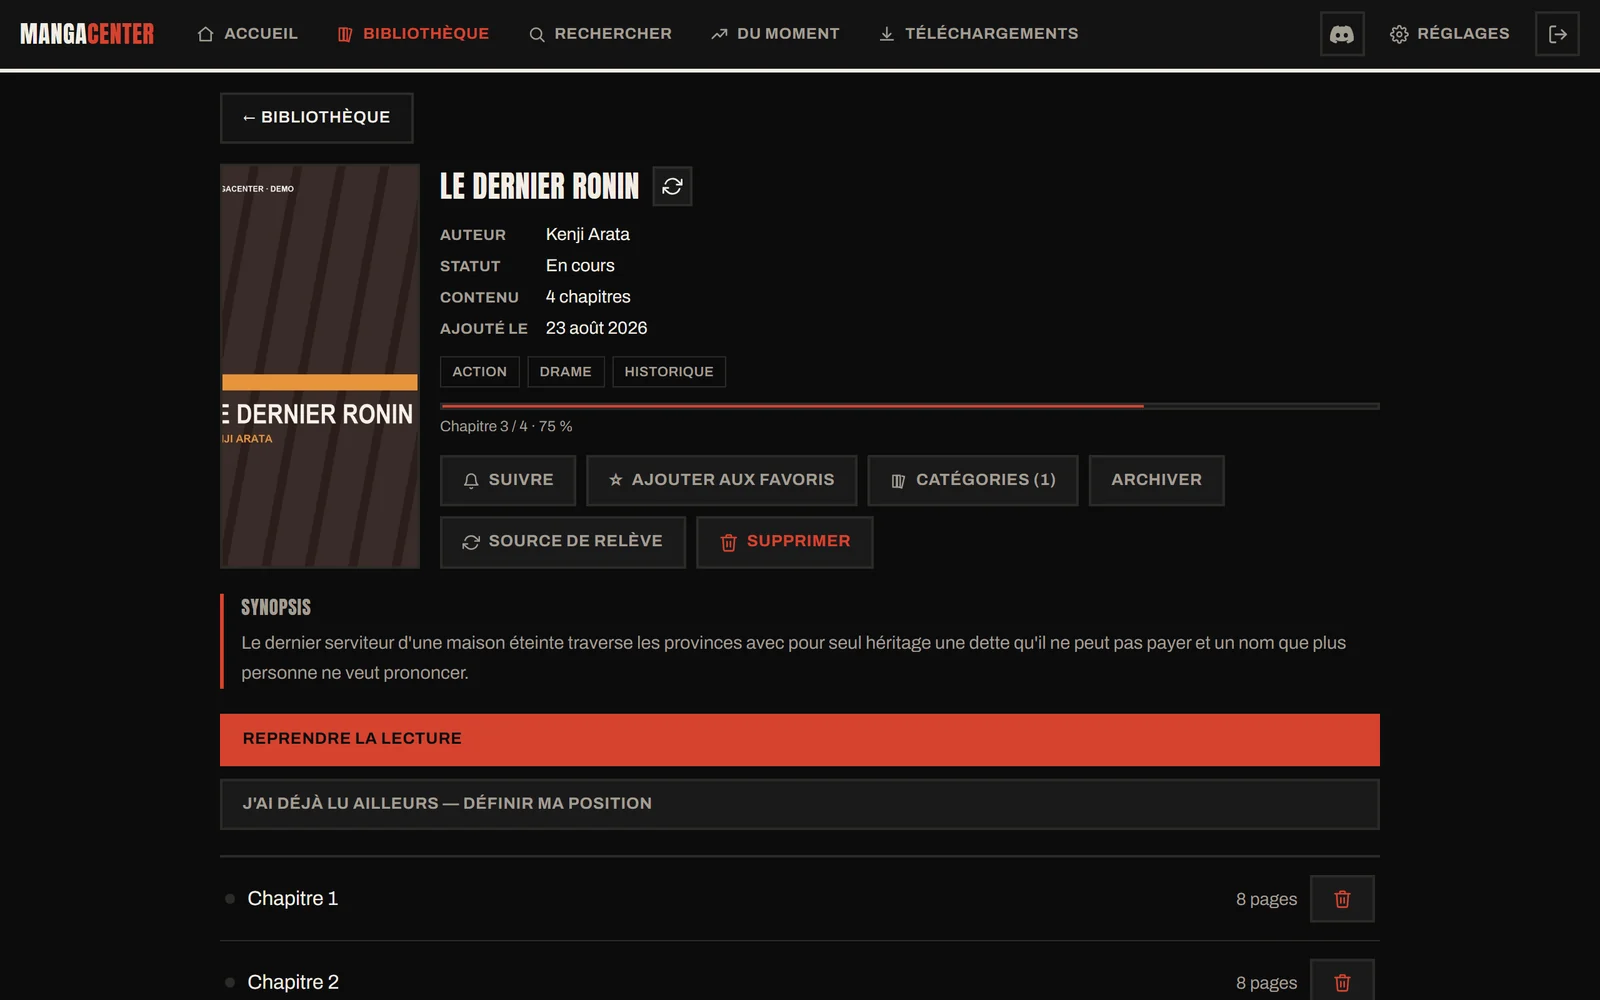Screen dimensions: 1600x1000
Task: Click the added date 23 août 2026
Action: [x=596, y=328]
